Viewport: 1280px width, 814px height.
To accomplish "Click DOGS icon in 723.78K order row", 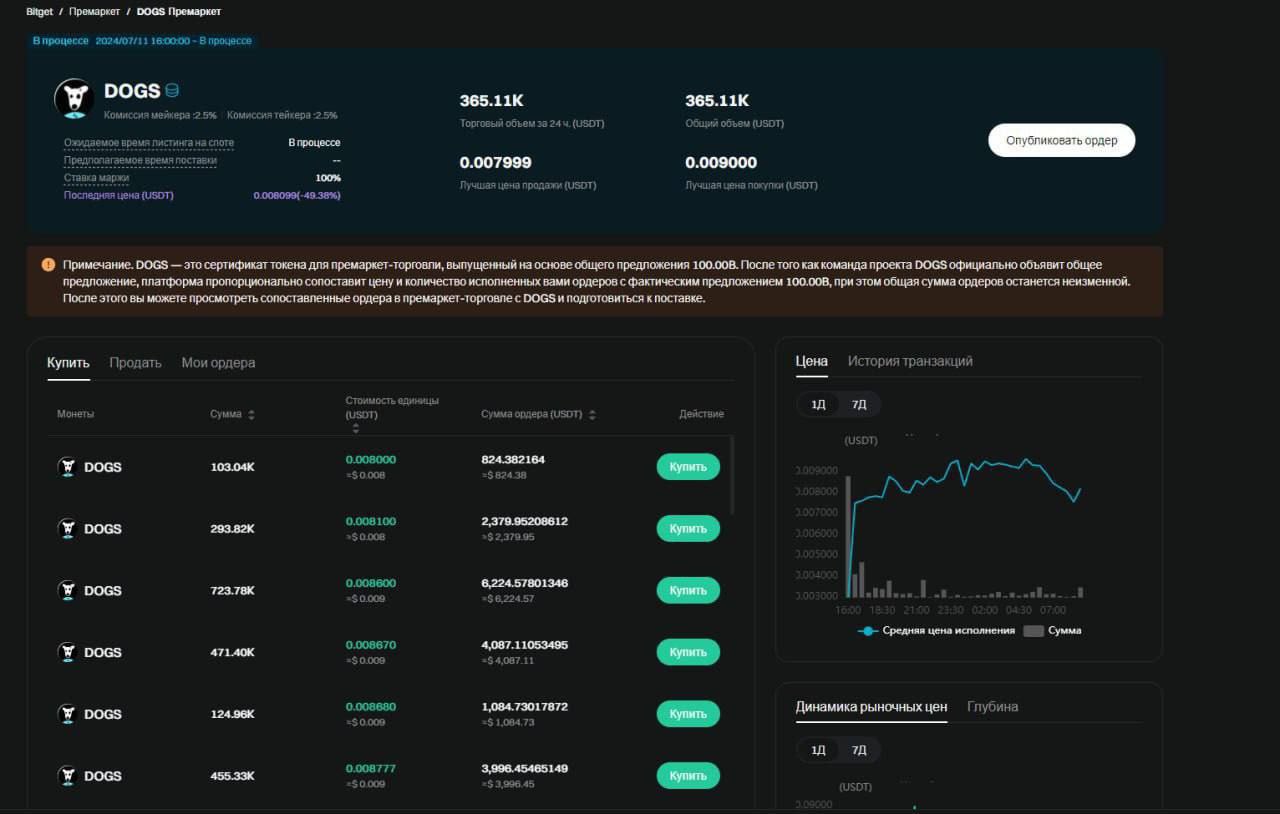I will 67,591.
